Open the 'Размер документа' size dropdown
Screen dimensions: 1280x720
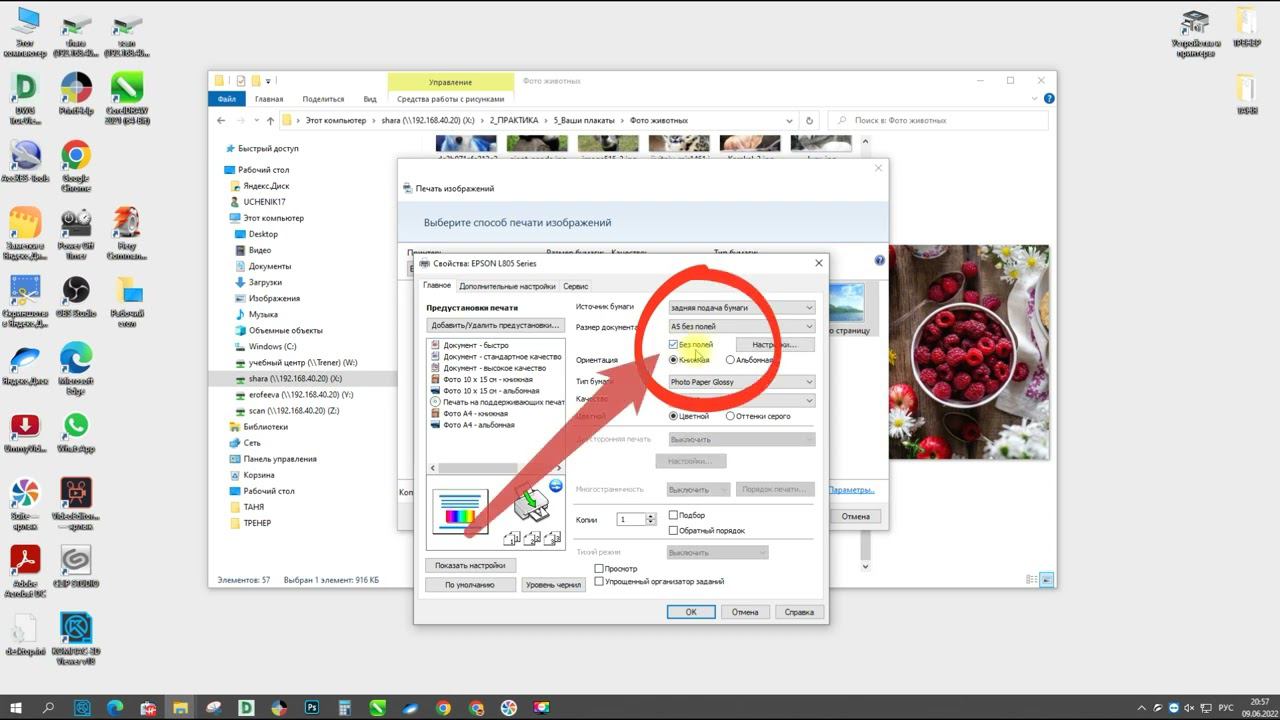tap(742, 326)
